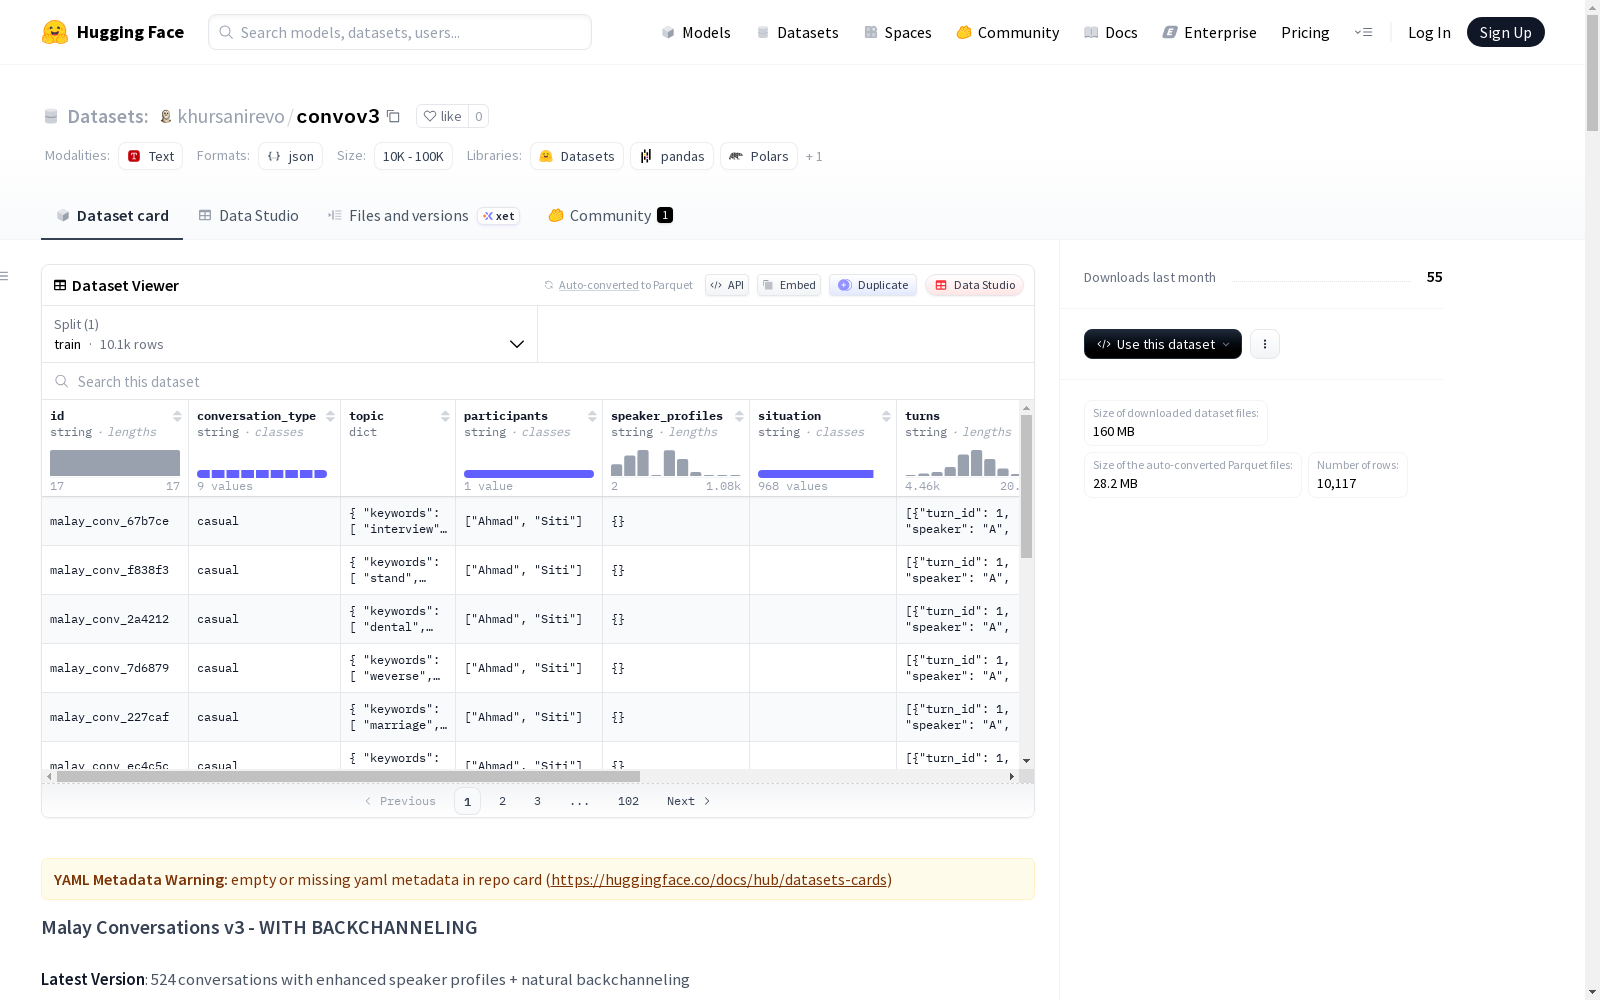Select the malay_conv_f838f3 row id cell
Image resolution: width=1600 pixels, height=1000 pixels.
pyautogui.click(x=115, y=570)
